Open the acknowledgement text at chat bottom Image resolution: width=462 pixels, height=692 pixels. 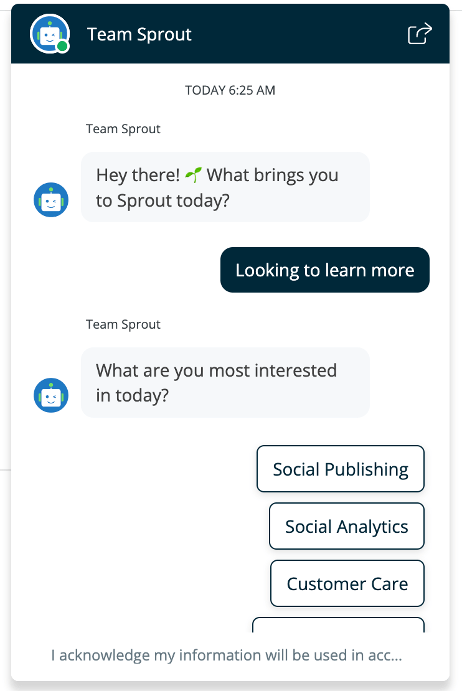[226, 655]
